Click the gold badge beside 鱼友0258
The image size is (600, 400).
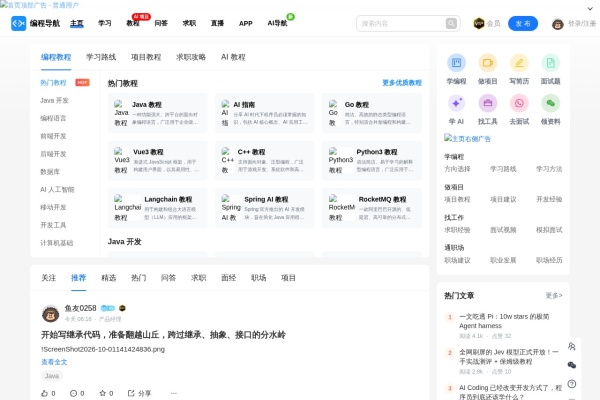tap(122, 308)
